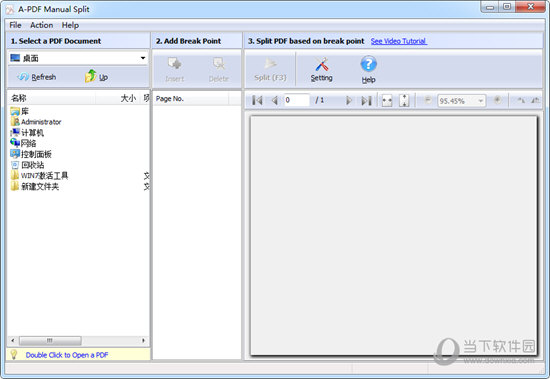This screenshot has height=379, width=550.
Task: Select the 回收站 item
Action: coord(27,165)
